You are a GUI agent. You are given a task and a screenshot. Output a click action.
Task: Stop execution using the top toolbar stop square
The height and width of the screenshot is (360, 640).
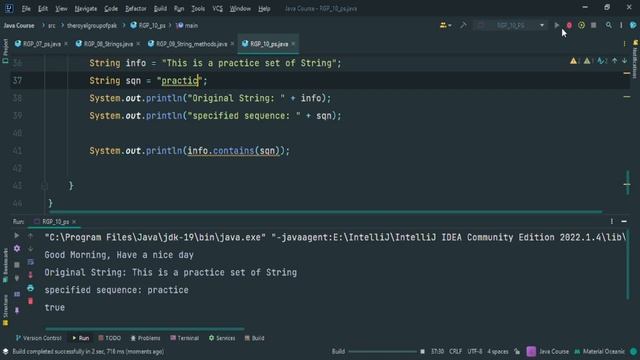[x=593, y=25]
